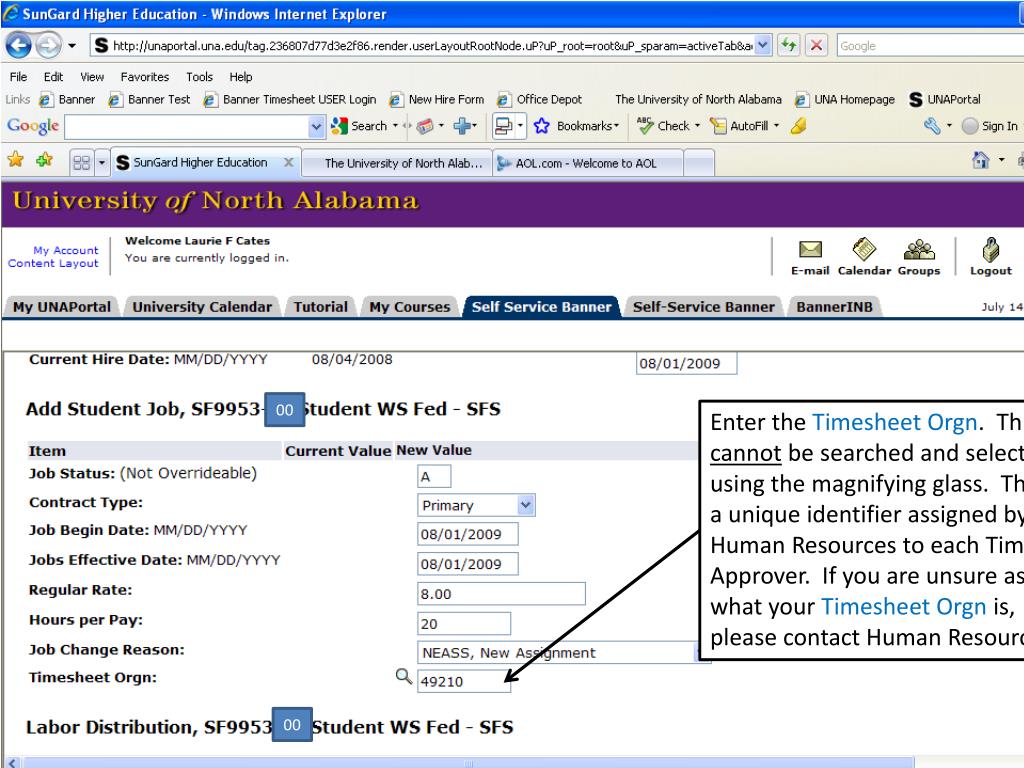Screen dimensions: 1024x768
Task: Open the Banner link in Links bar
Action: [x=67, y=99]
